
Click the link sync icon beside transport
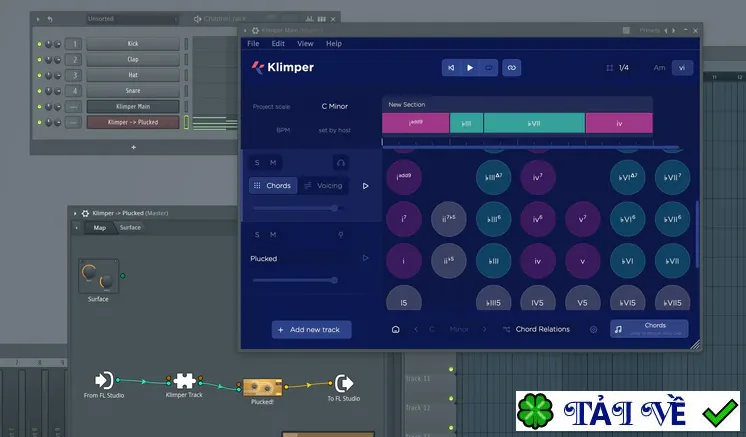pyautogui.click(x=511, y=68)
